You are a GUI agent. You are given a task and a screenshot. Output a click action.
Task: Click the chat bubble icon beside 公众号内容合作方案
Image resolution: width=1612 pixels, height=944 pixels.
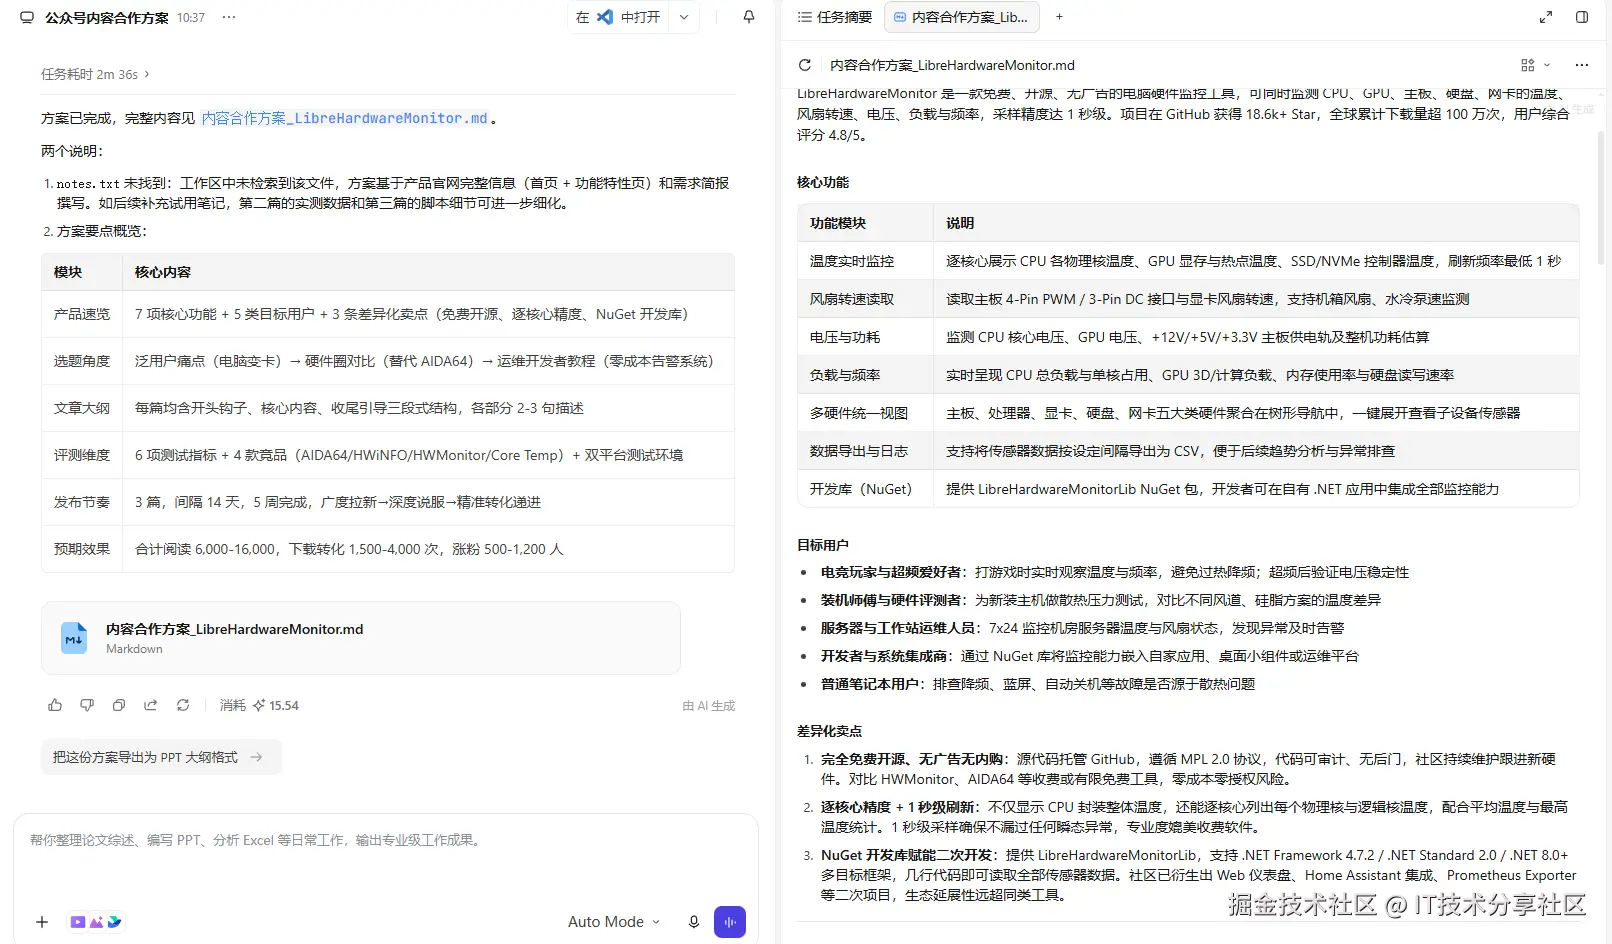(27, 18)
